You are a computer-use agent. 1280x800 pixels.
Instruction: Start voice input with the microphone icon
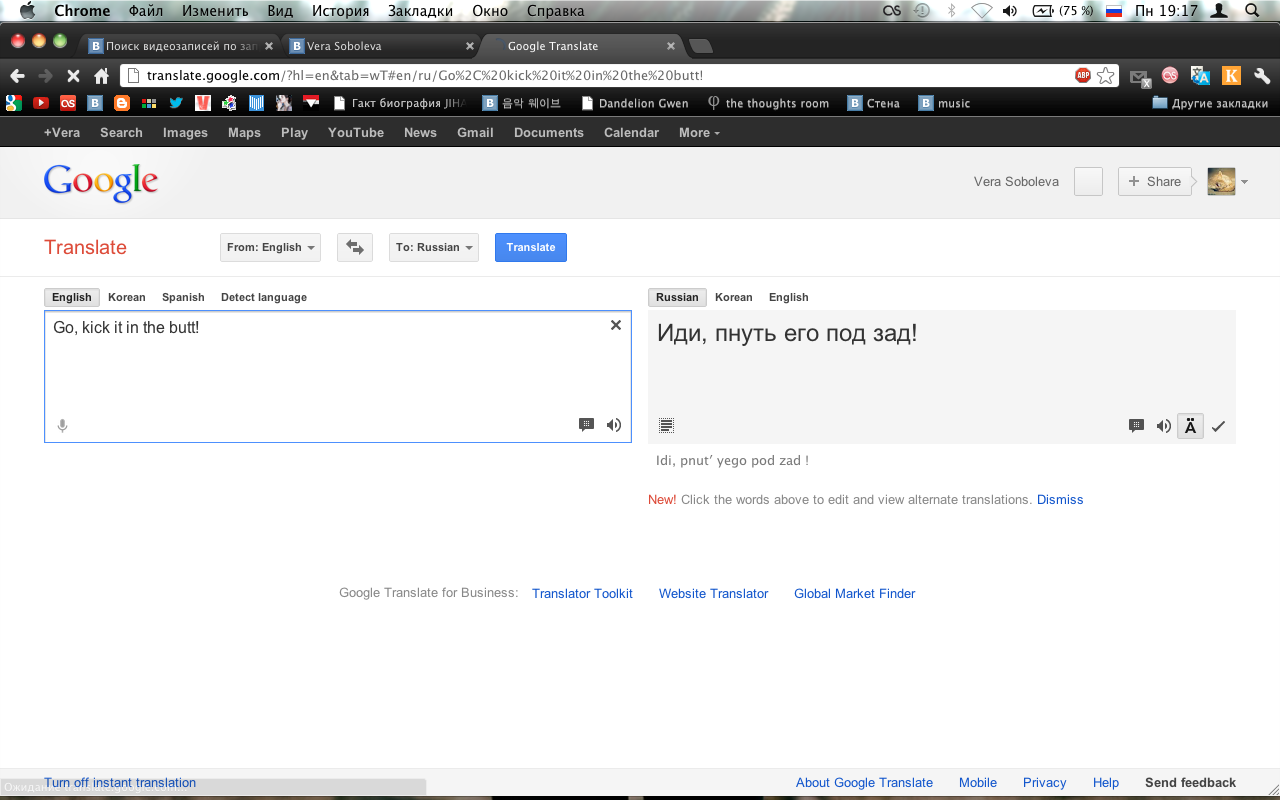point(62,426)
